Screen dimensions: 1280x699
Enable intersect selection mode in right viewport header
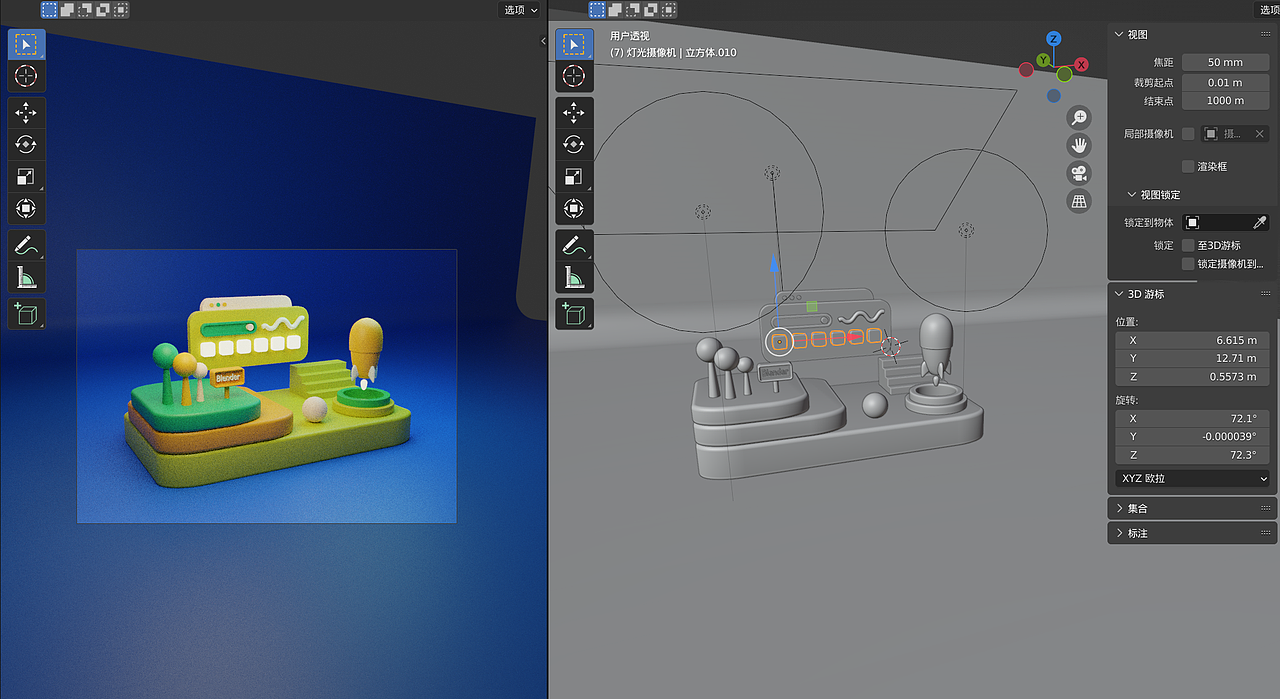click(668, 10)
